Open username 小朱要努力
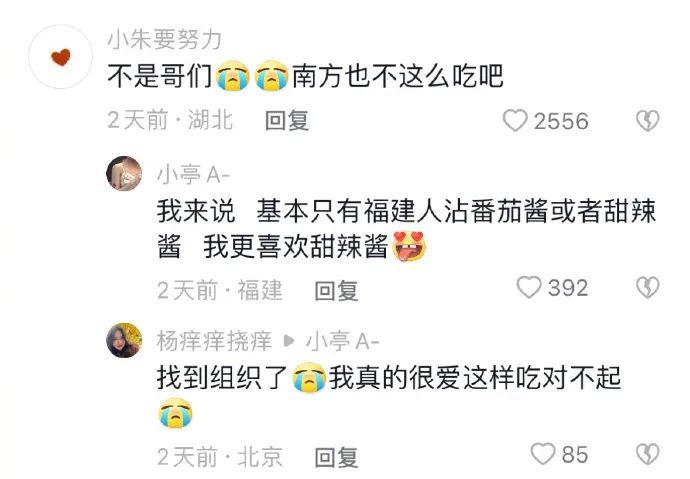The width and height of the screenshot is (690, 479). pyautogui.click(x=164, y=40)
